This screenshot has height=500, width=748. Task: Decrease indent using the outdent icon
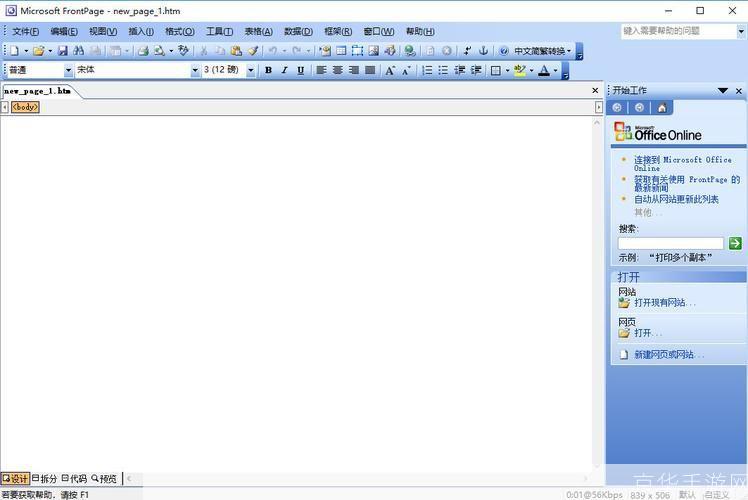459,70
